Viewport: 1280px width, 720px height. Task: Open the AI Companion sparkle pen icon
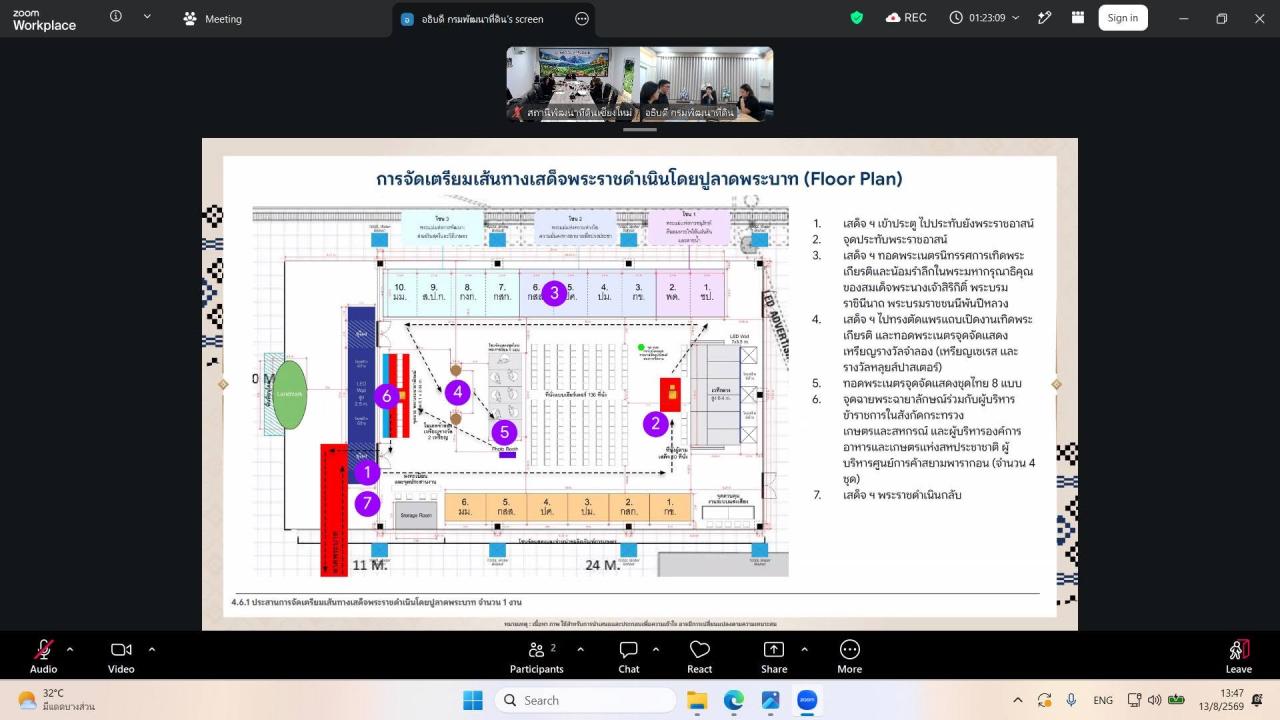click(x=1045, y=18)
